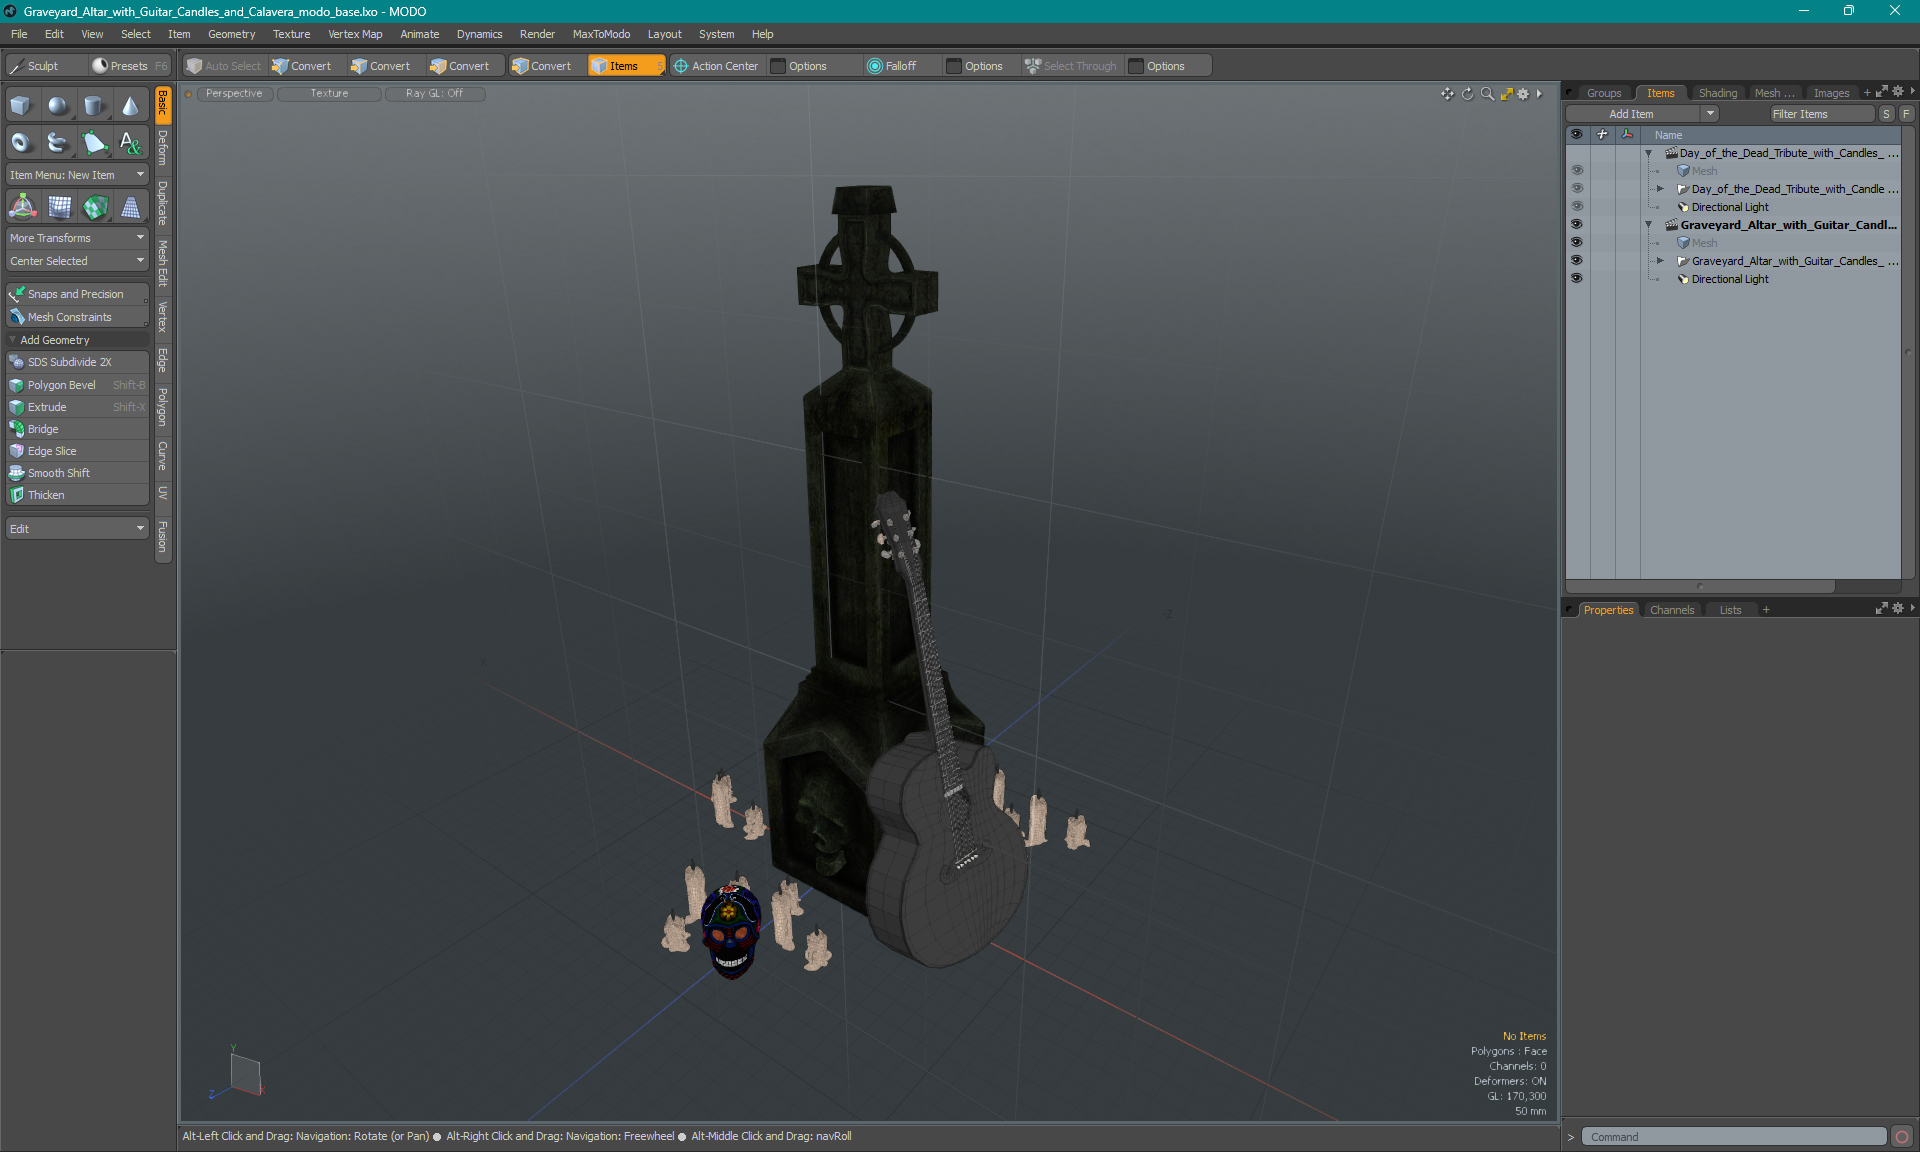Add a sphere primitive
Viewport: 1920px width, 1152px height.
click(58, 106)
